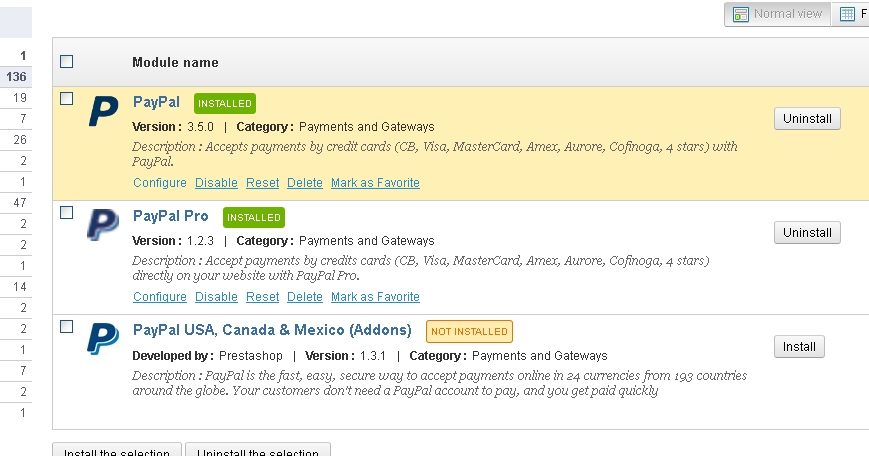Select the row count 136 in sidebar
The width and height of the screenshot is (869, 456).
click(16, 77)
